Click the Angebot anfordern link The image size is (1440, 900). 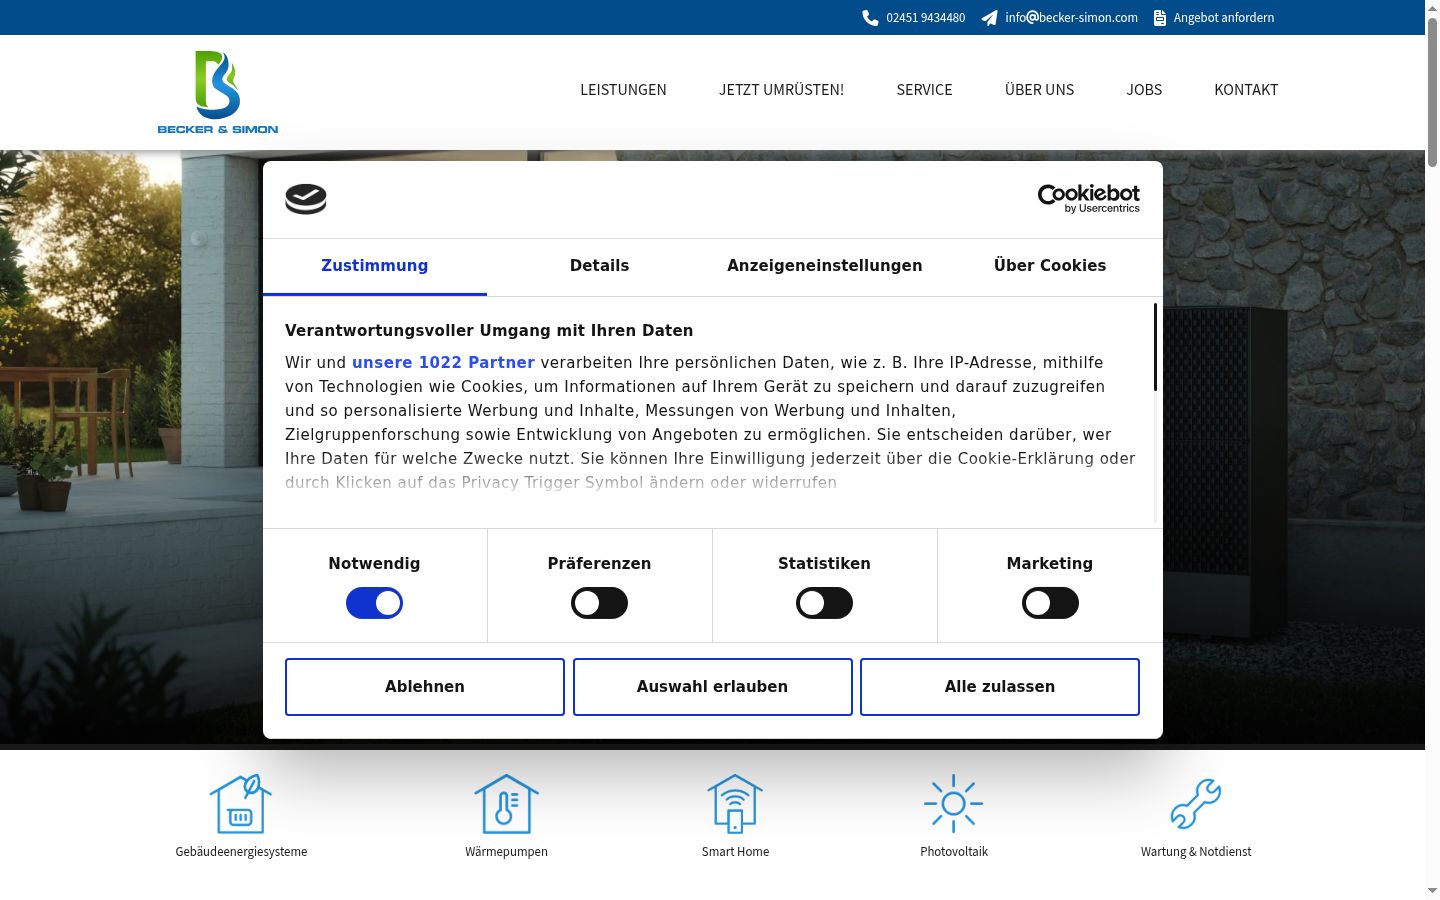(x=1224, y=18)
